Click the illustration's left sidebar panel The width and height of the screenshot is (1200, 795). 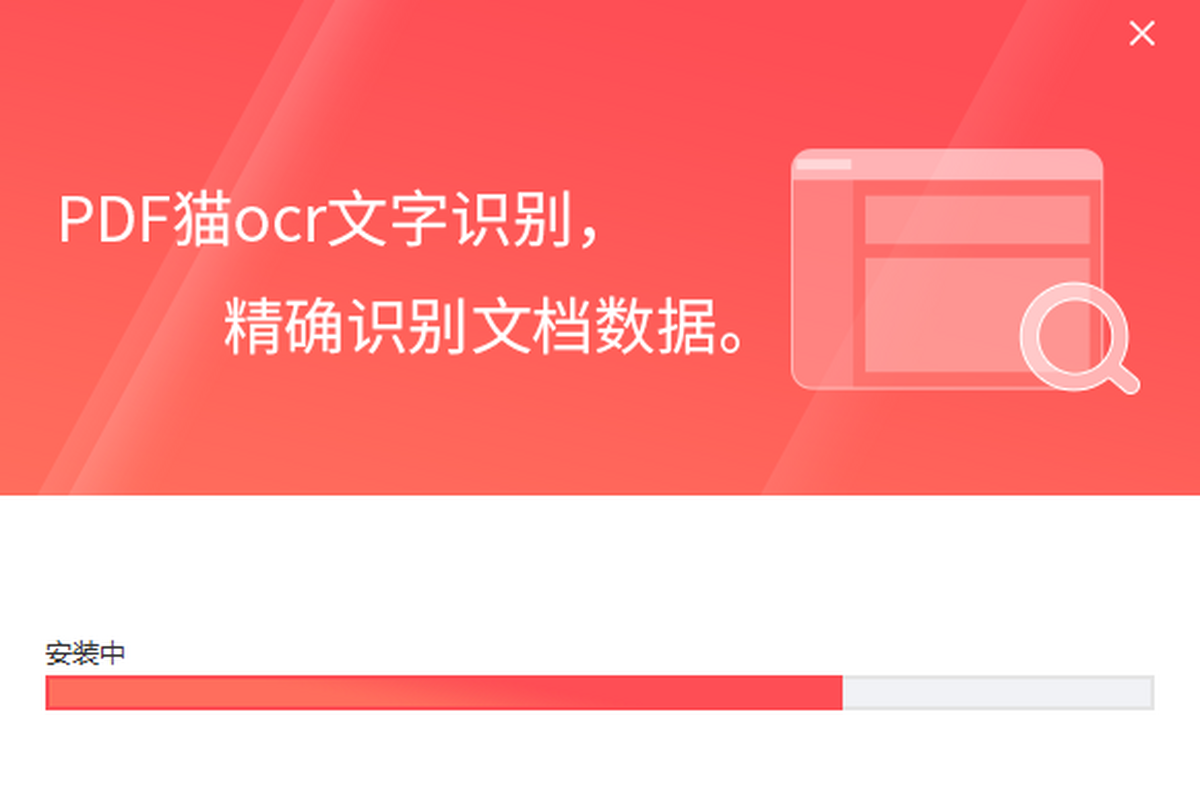pyautogui.click(x=822, y=284)
